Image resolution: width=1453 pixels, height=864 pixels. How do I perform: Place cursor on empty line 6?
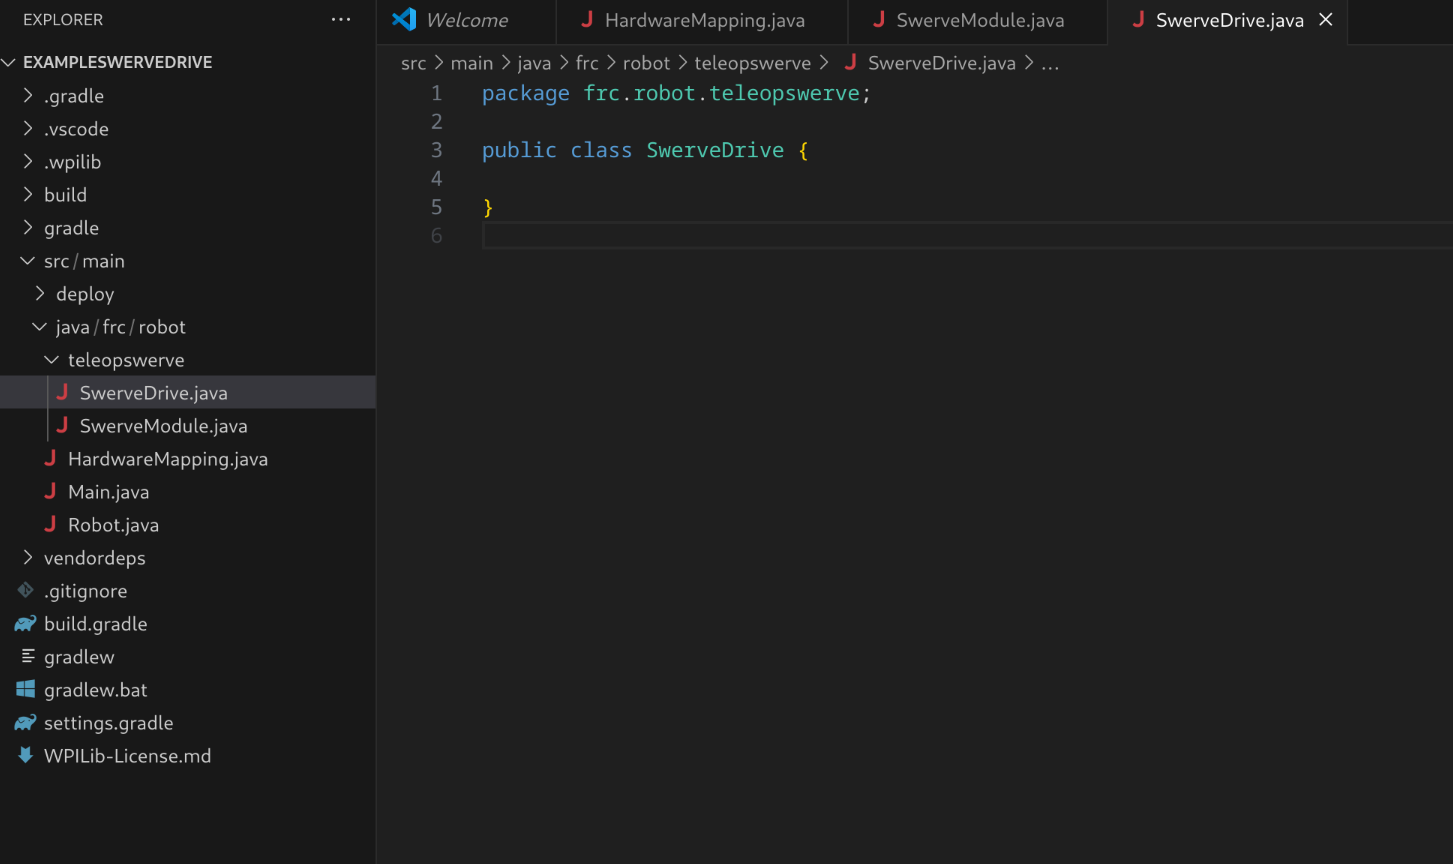[x=966, y=236]
